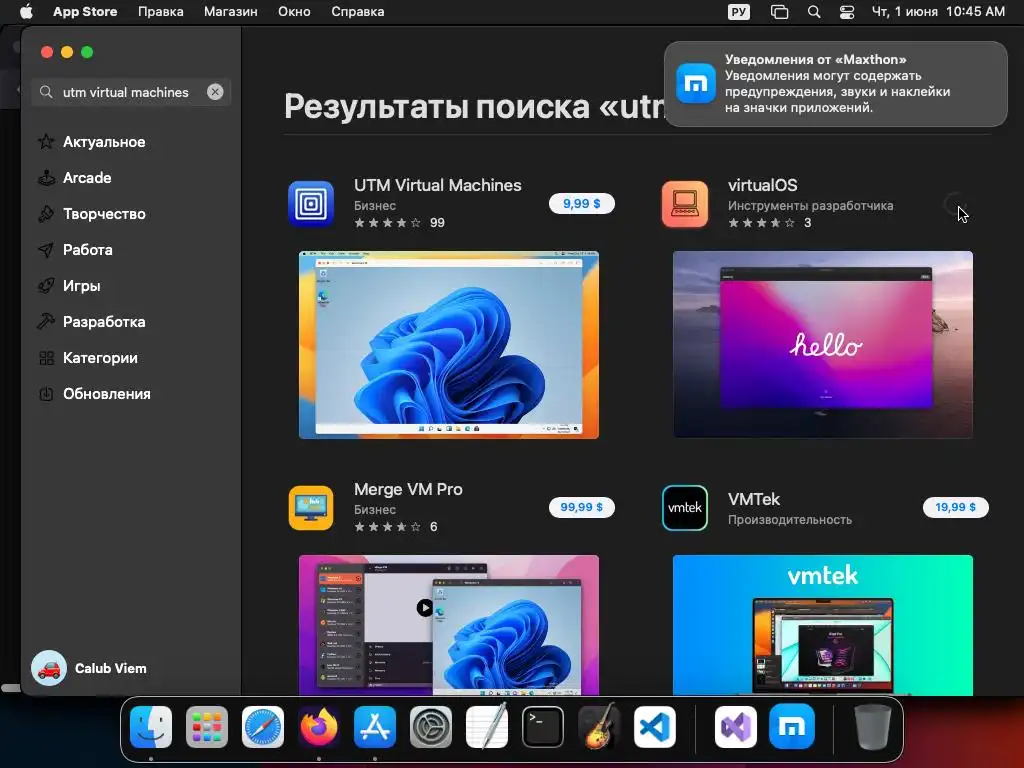Screen dimensions: 1024x768
Task: Clear the search field text
Action: tap(215, 92)
